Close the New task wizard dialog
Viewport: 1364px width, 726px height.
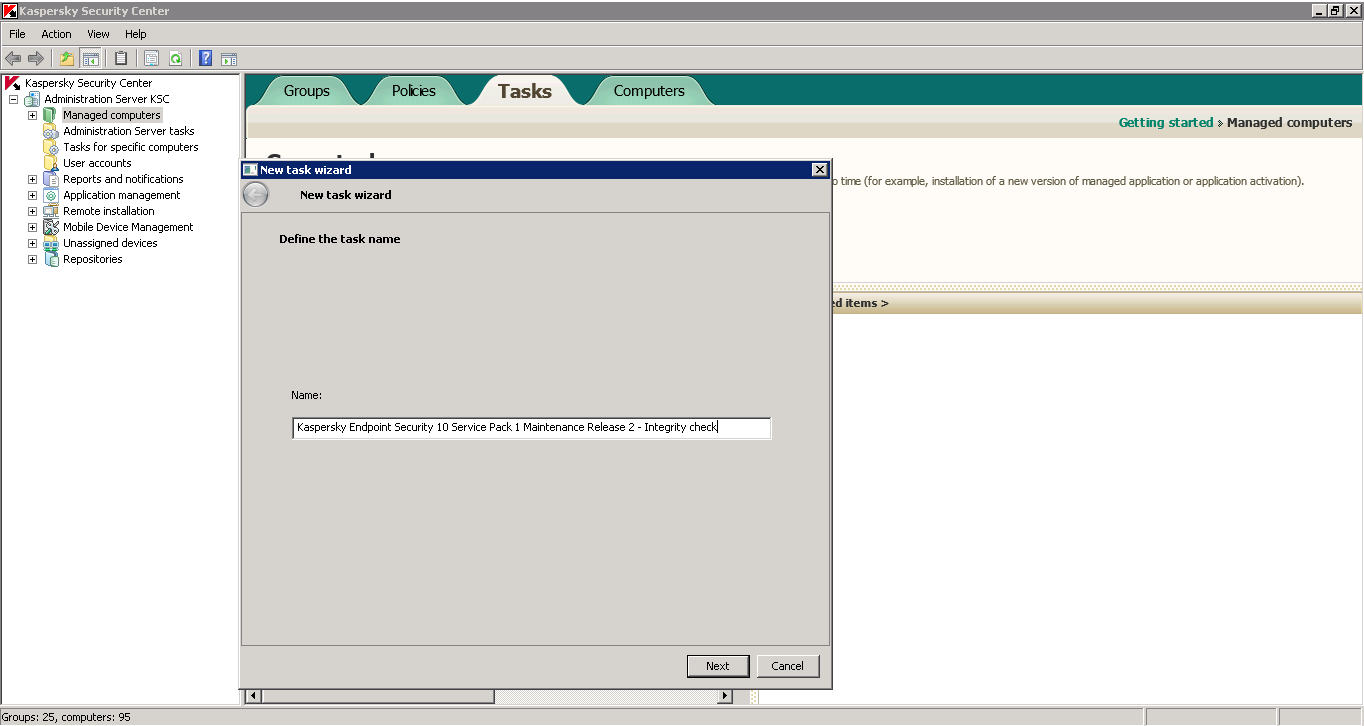pos(819,170)
